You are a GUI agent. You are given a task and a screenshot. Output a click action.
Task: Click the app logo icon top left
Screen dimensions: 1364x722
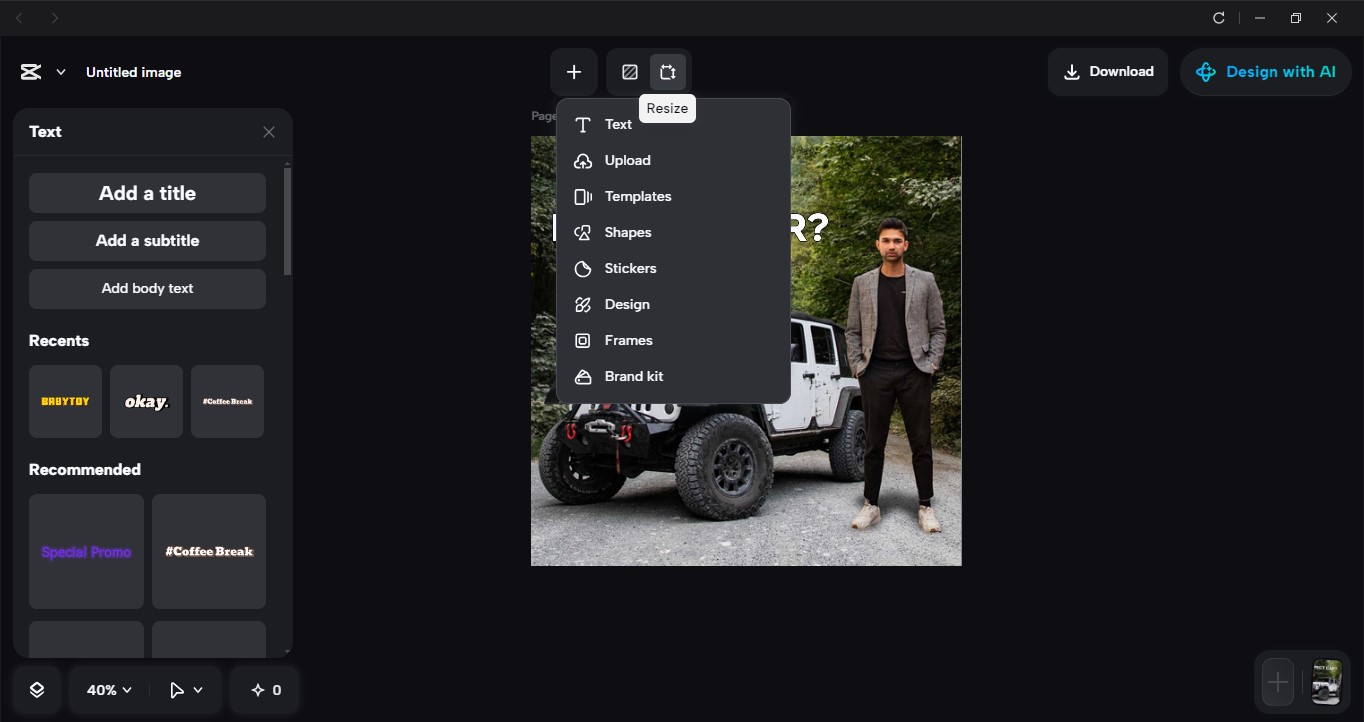30,71
